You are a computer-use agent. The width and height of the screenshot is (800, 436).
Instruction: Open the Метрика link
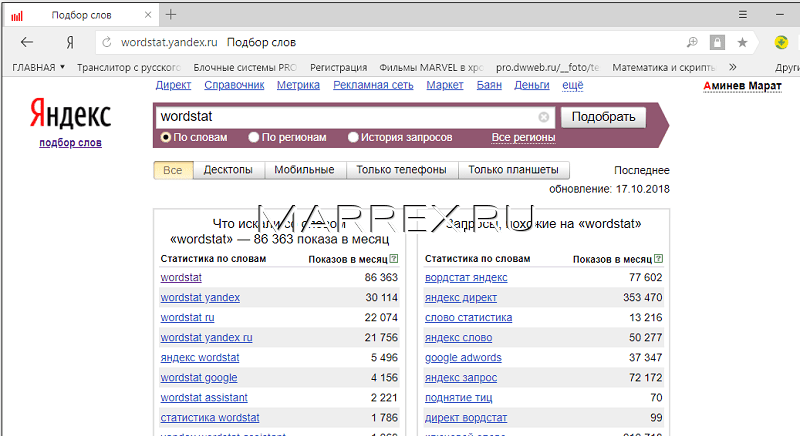point(298,85)
